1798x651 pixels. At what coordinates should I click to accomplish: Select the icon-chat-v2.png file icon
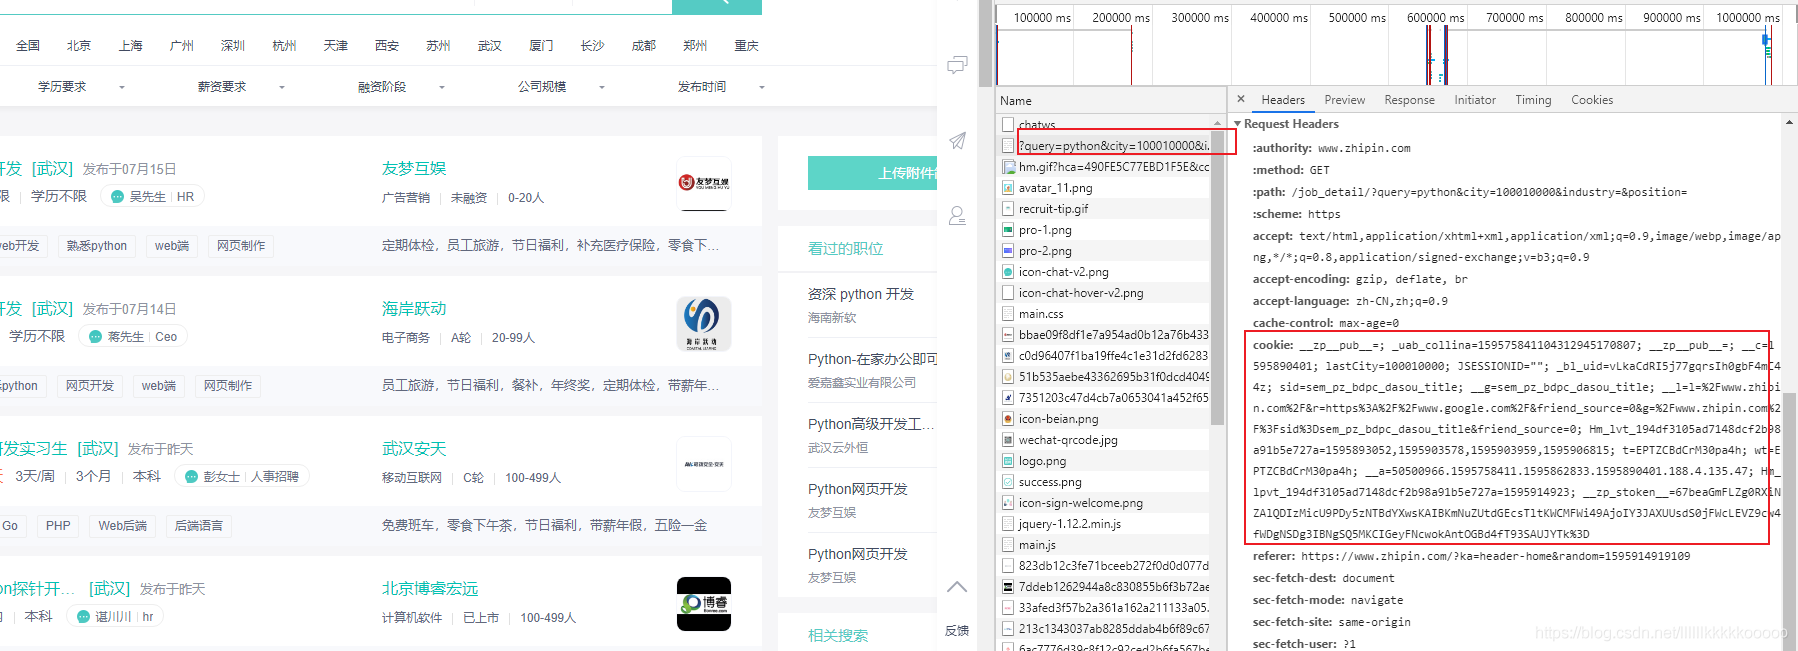(1008, 272)
